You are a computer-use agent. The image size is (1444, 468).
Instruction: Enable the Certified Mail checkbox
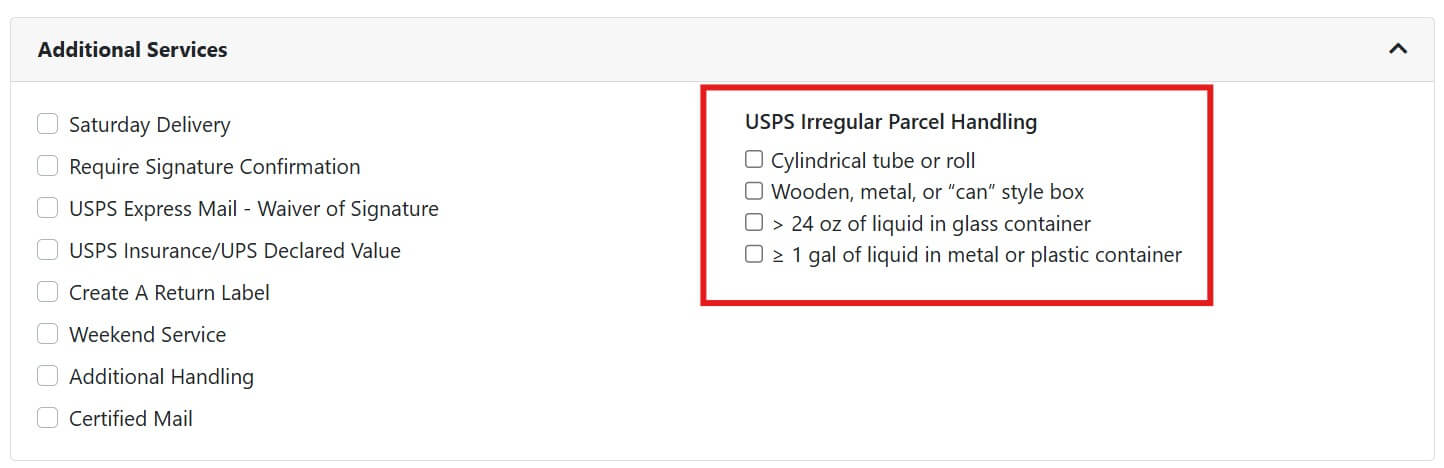point(47,418)
